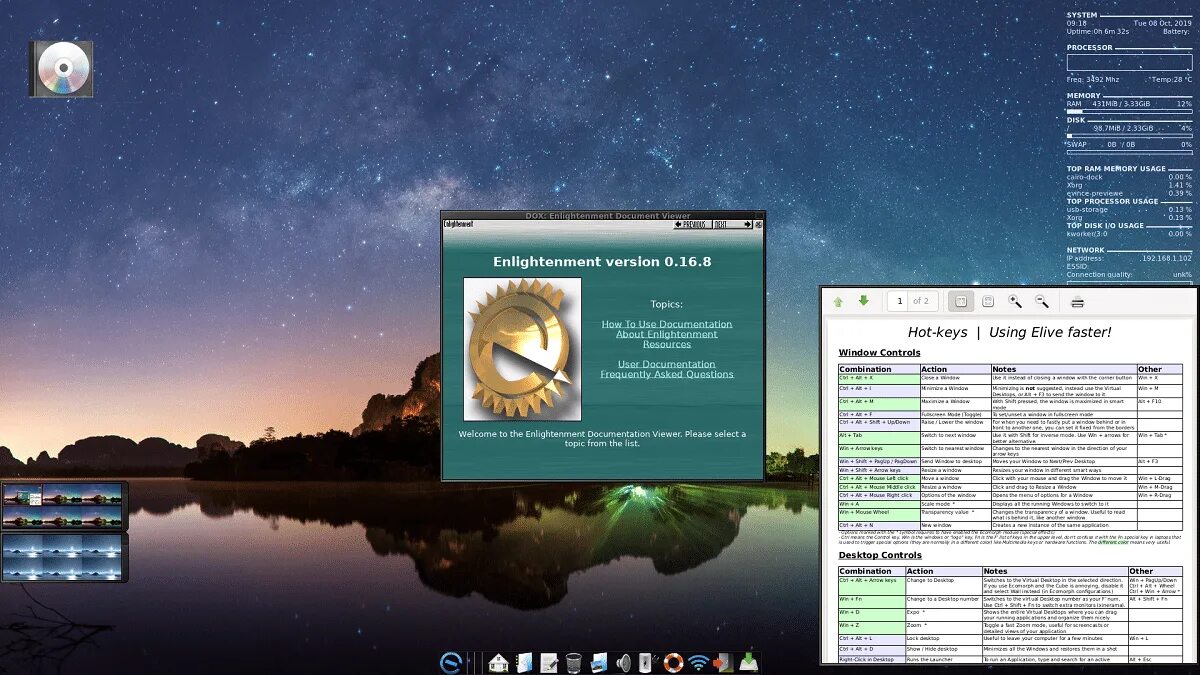Click the Window Controls heading in PDF
1200x675 pixels.
pyautogui.click(x=880, y=353)
